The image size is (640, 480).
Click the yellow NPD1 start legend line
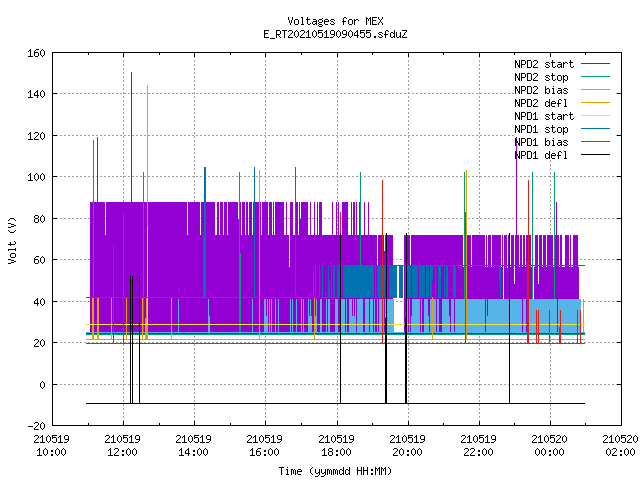point(595,116)
